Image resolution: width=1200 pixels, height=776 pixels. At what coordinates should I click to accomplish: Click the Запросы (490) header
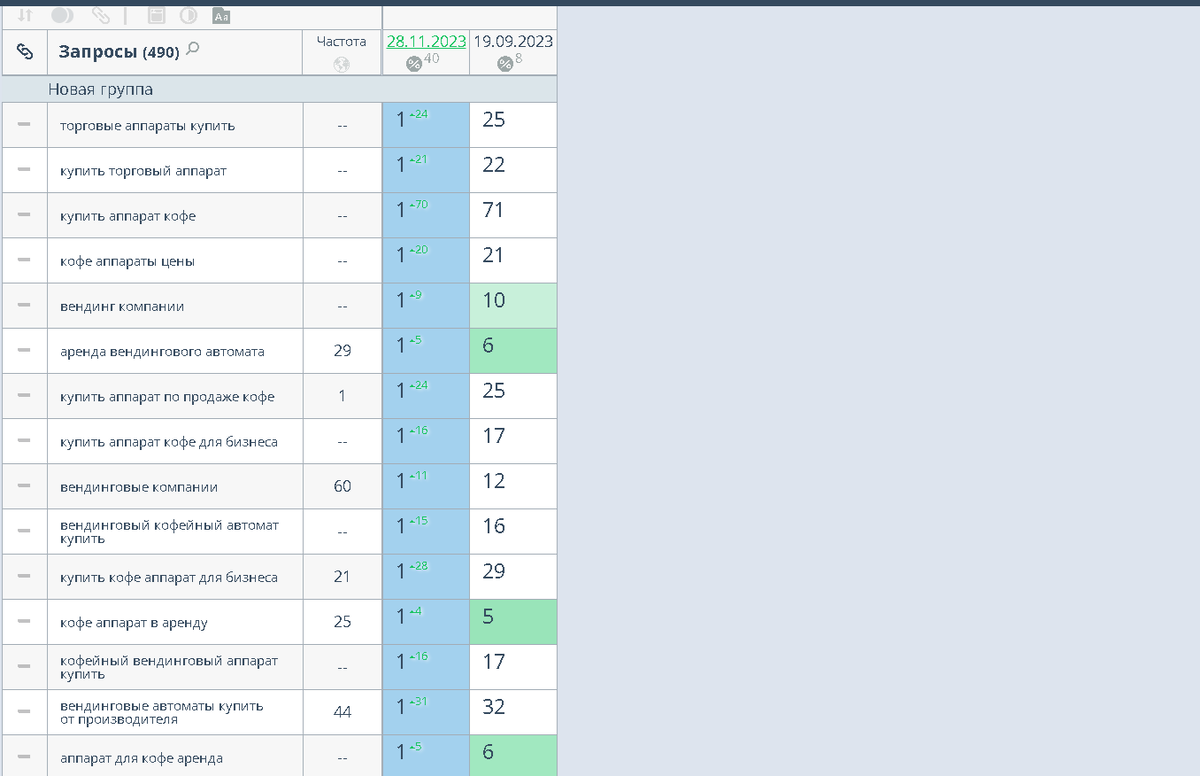pos(119,52)
